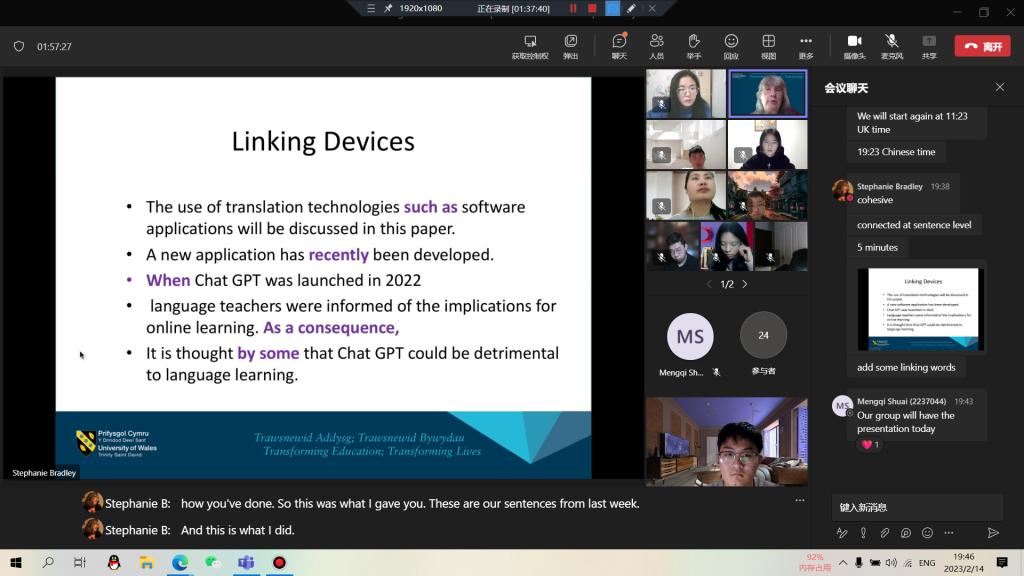Open the reactions (回应) smiley icon
This screenshot has width=1024, height=576.
coord(731,42)
